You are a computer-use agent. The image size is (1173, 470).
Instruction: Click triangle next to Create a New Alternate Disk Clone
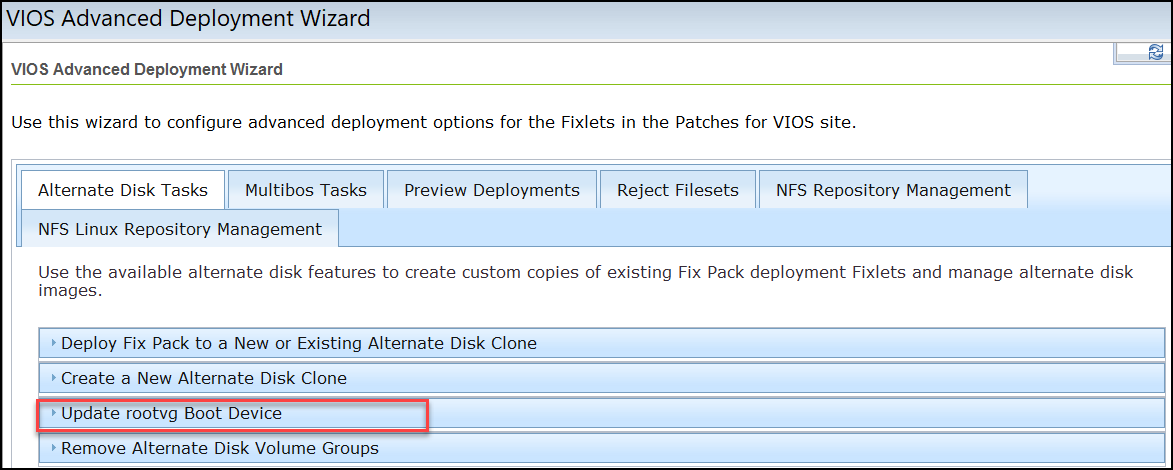pyautogui.click(x=53, y=378)
